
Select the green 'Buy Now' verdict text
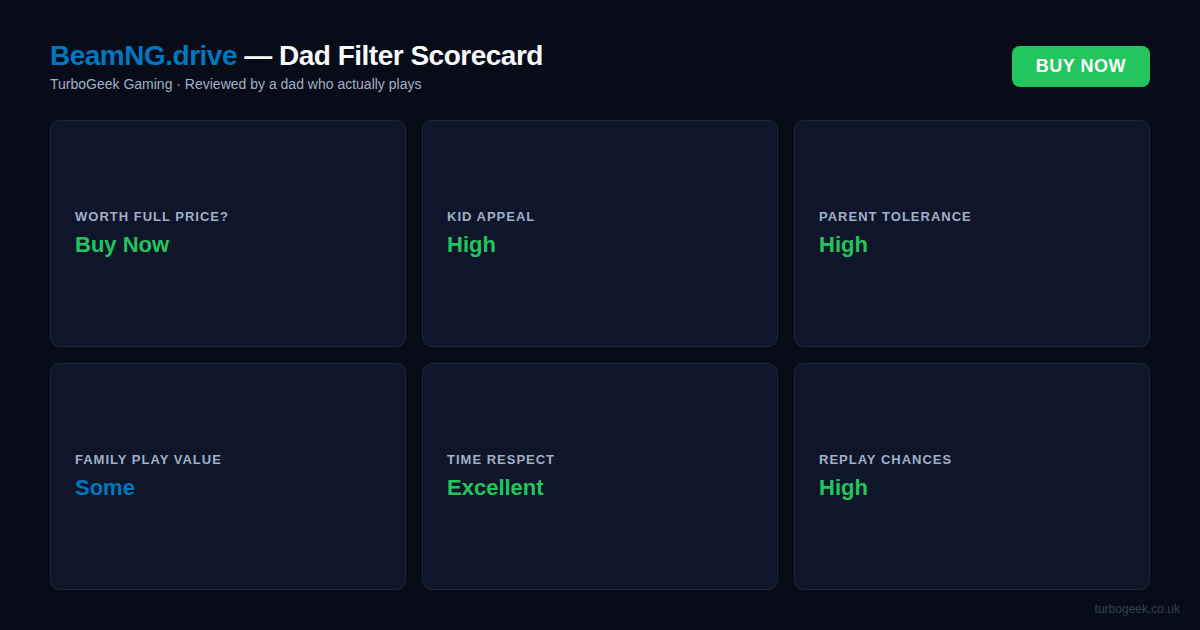[x=122, y=245]
